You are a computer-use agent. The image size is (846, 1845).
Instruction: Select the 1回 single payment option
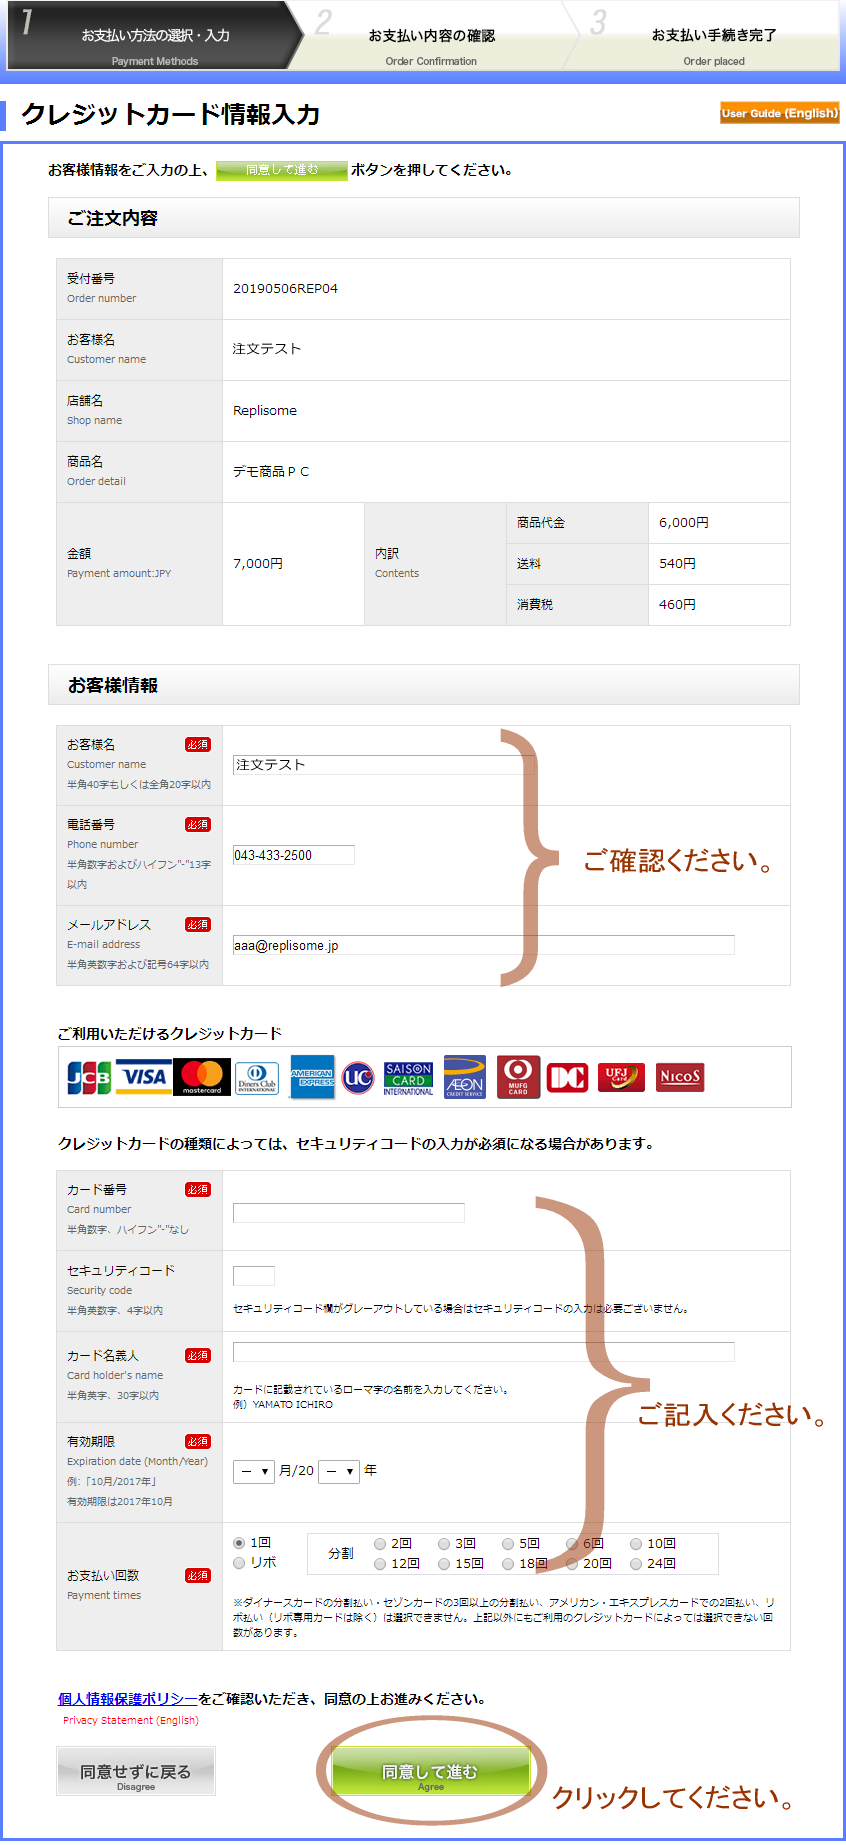239,1543
